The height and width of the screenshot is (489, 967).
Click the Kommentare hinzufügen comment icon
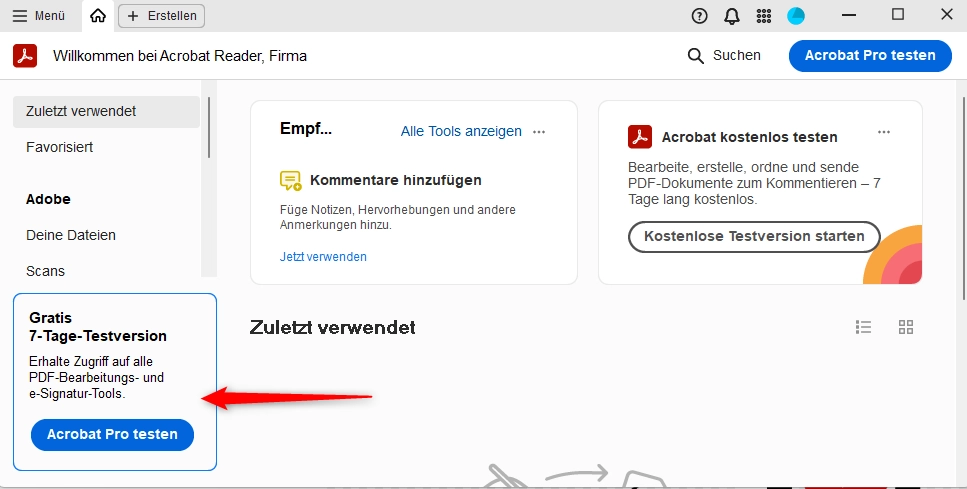(x=290, y=181)
